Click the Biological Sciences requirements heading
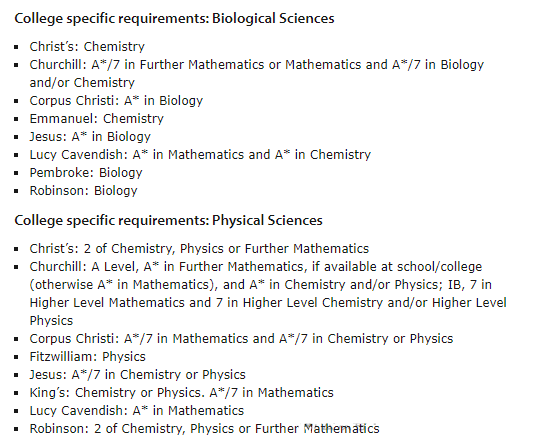 coord(174,18)
